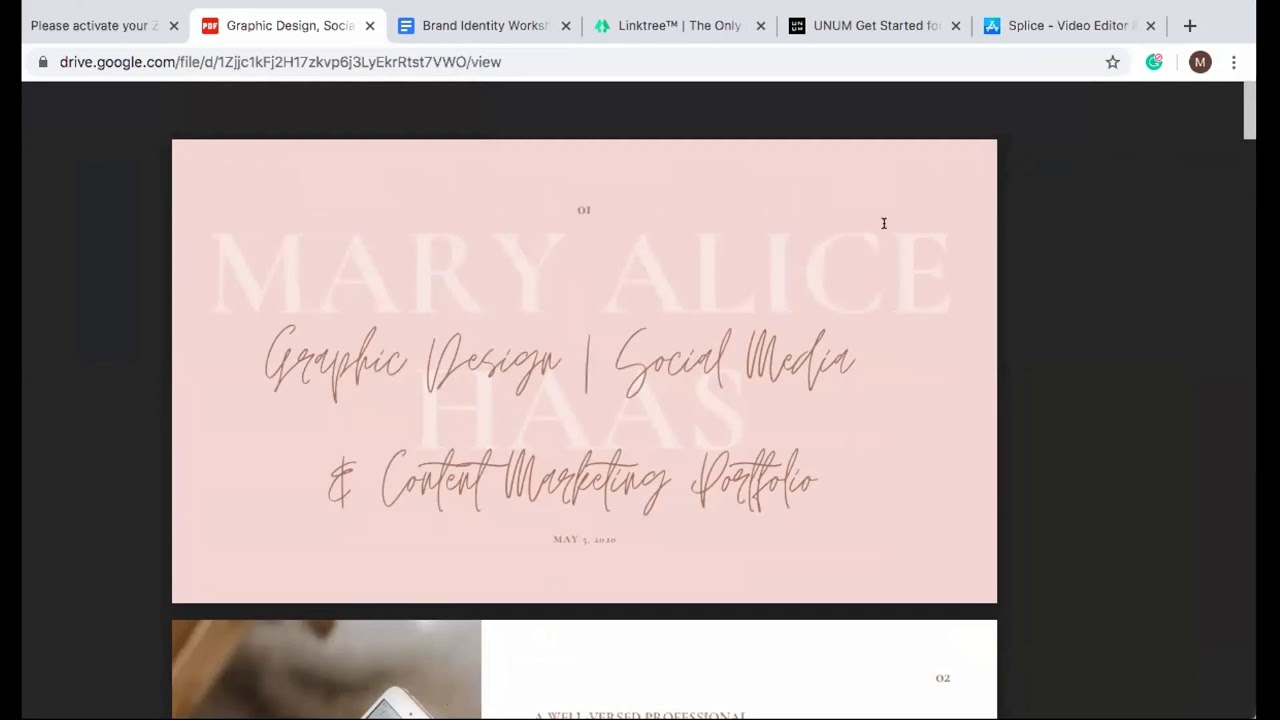
Task: Close the Splice Video Editor tab
Action: [1151, 26]
